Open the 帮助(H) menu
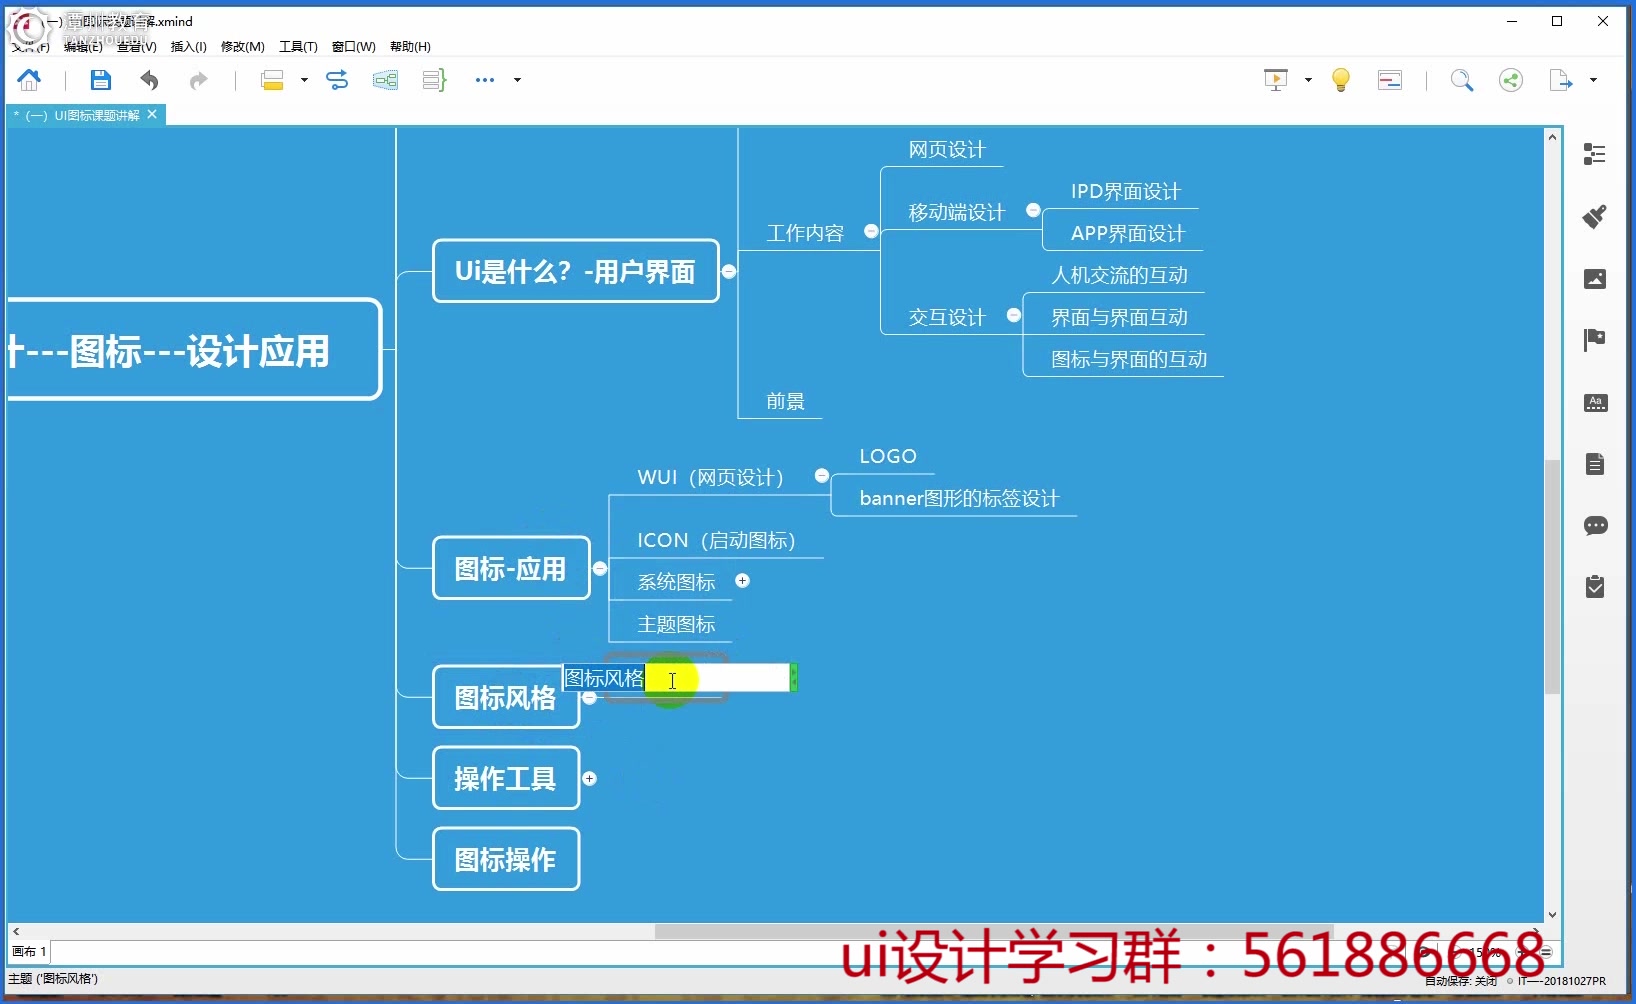Image resolution: width=1636 pixels, height=1004 pixels. click(410, 47)
